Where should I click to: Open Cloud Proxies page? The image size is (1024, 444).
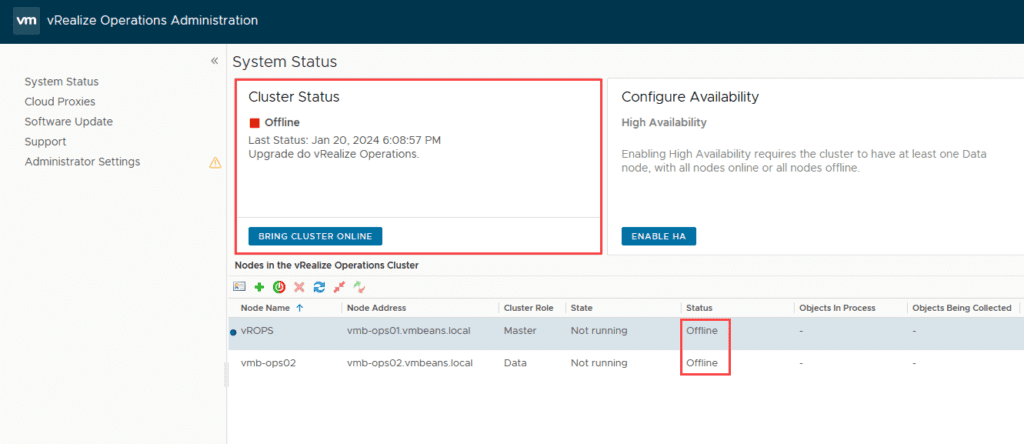click(x=59, y=102)
